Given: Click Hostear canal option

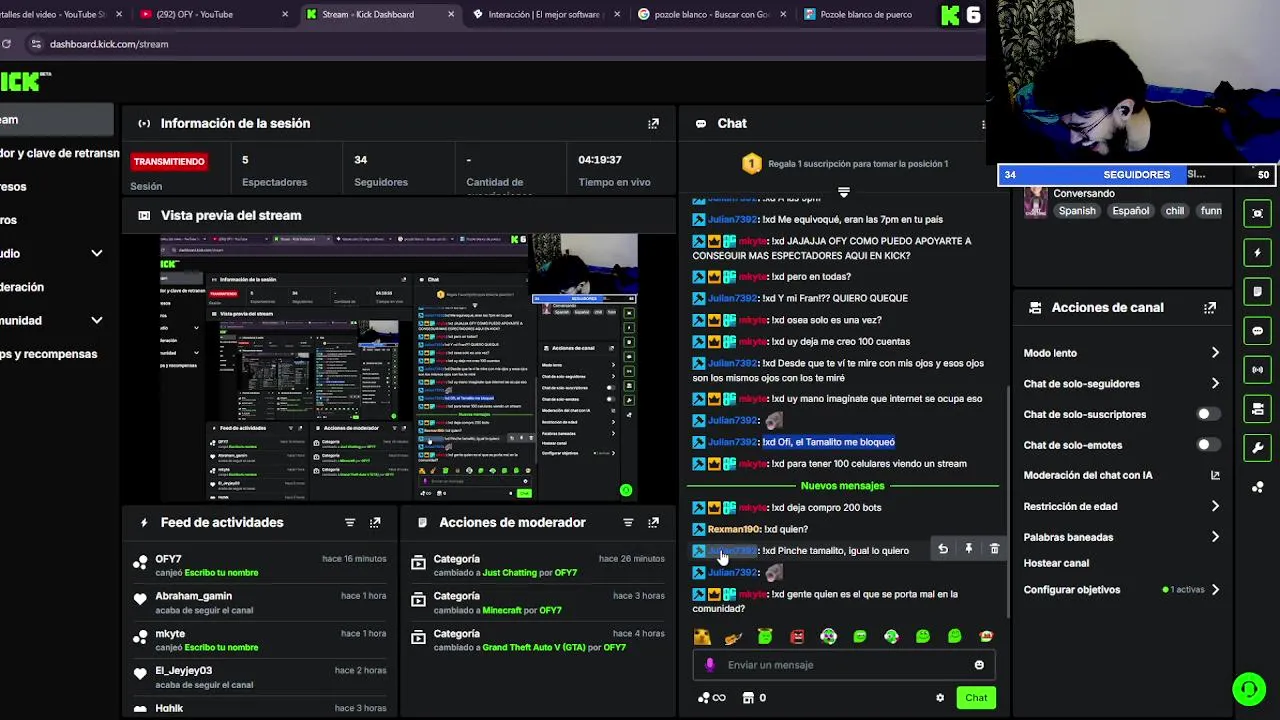Looking at the screenshot, I should click(1056, 563).
